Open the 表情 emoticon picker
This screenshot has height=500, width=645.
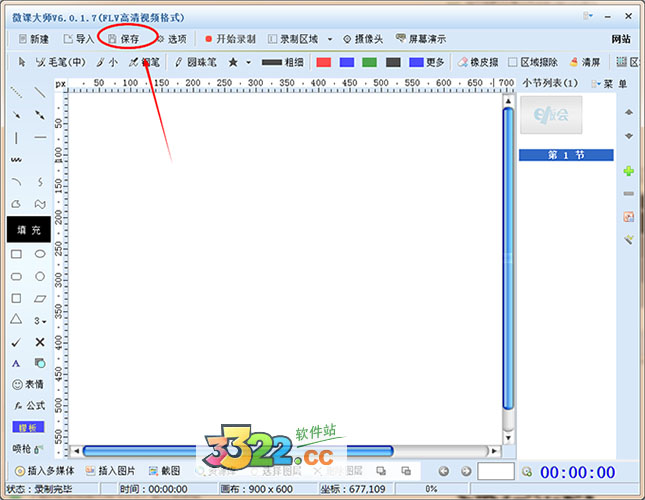click(28, 384)
